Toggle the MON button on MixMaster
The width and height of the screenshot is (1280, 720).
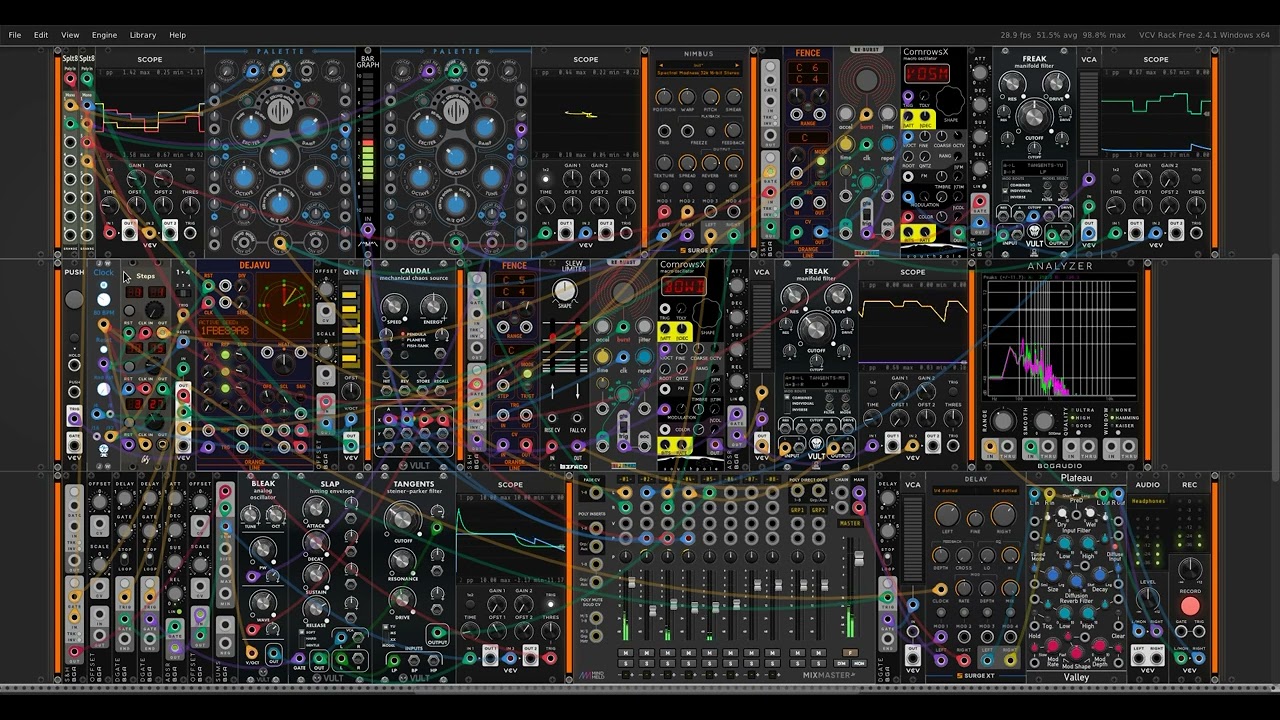point(859,663)
